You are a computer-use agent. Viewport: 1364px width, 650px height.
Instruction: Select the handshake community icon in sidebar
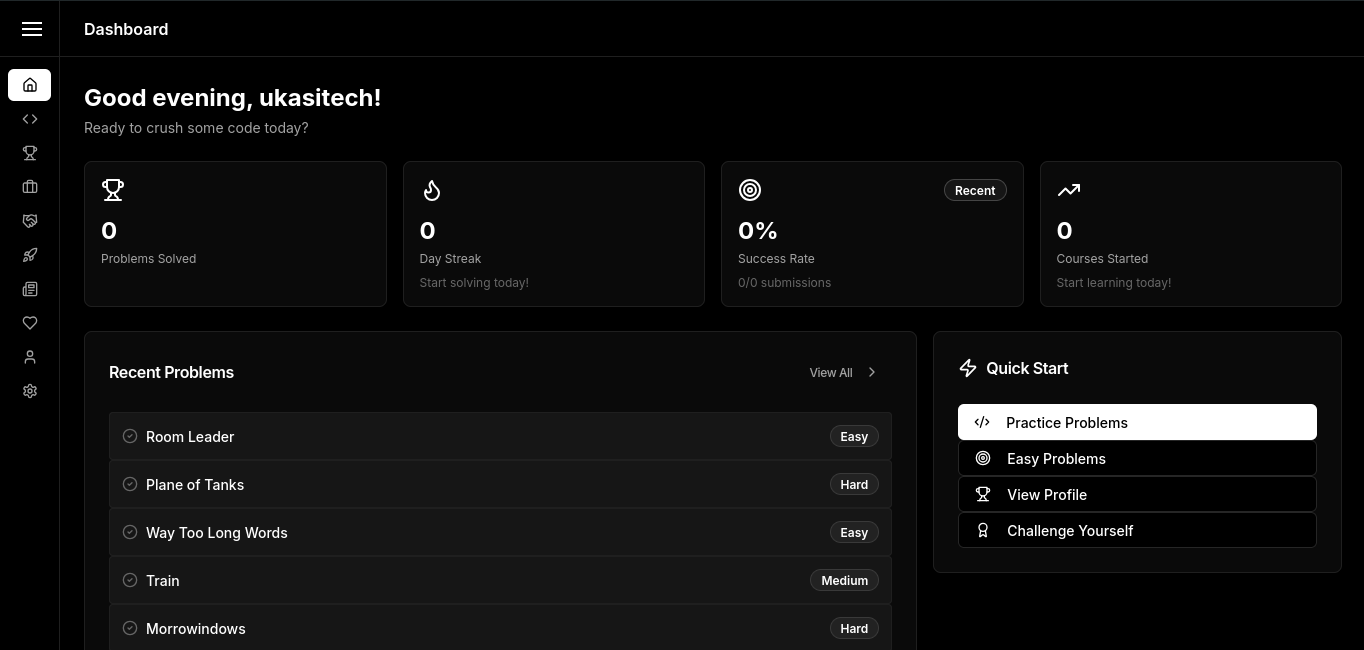click(x=30, y=221)
